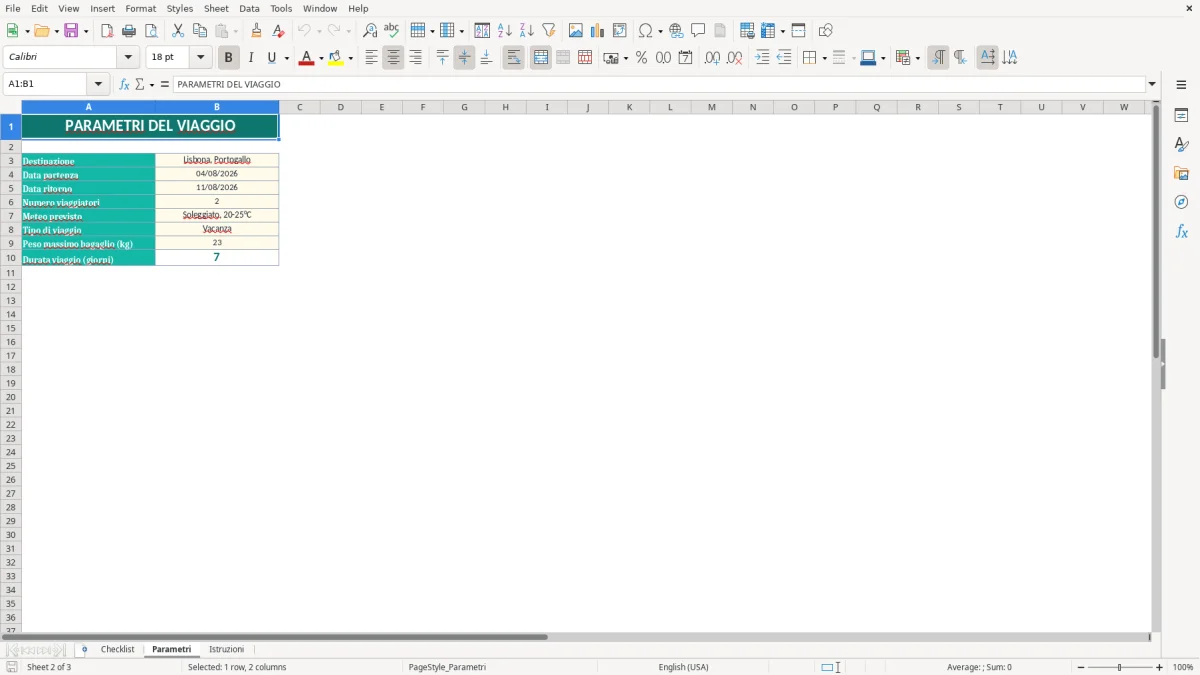The width and height of the screenshot is (1200, 675).
Task: Copy selection using the Copy icon
Action: point(200,31)
